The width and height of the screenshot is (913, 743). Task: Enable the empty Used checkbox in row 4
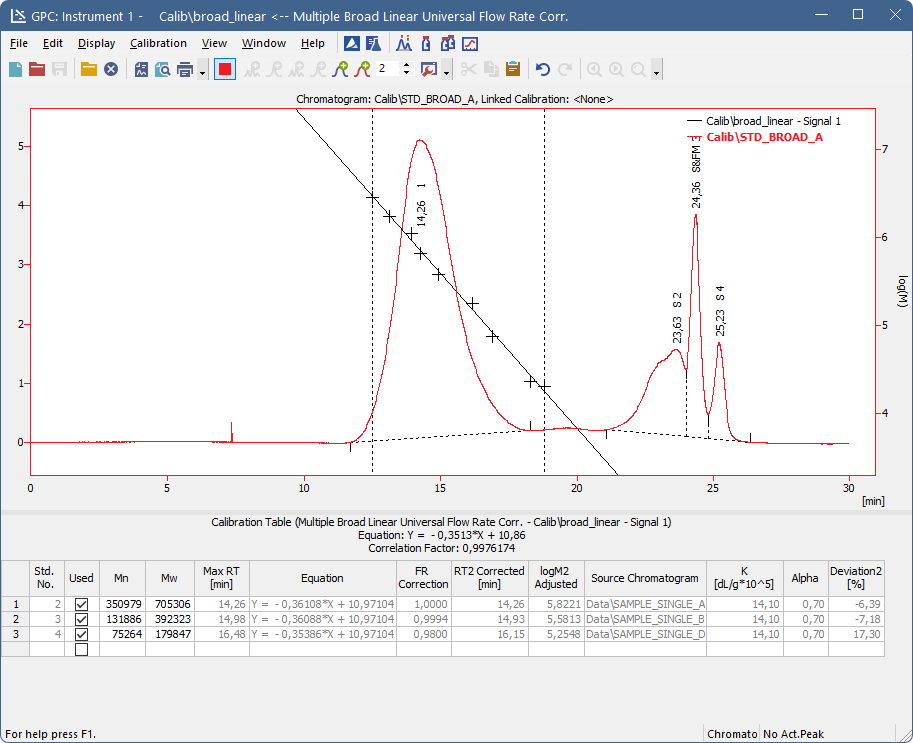click(81, 648)
